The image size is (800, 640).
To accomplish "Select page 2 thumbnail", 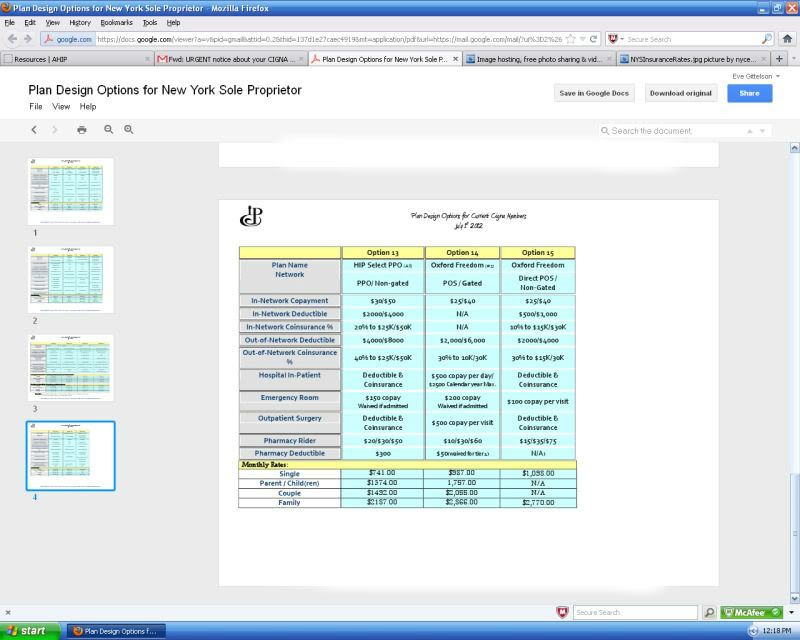I will click(x=71, y=280).
